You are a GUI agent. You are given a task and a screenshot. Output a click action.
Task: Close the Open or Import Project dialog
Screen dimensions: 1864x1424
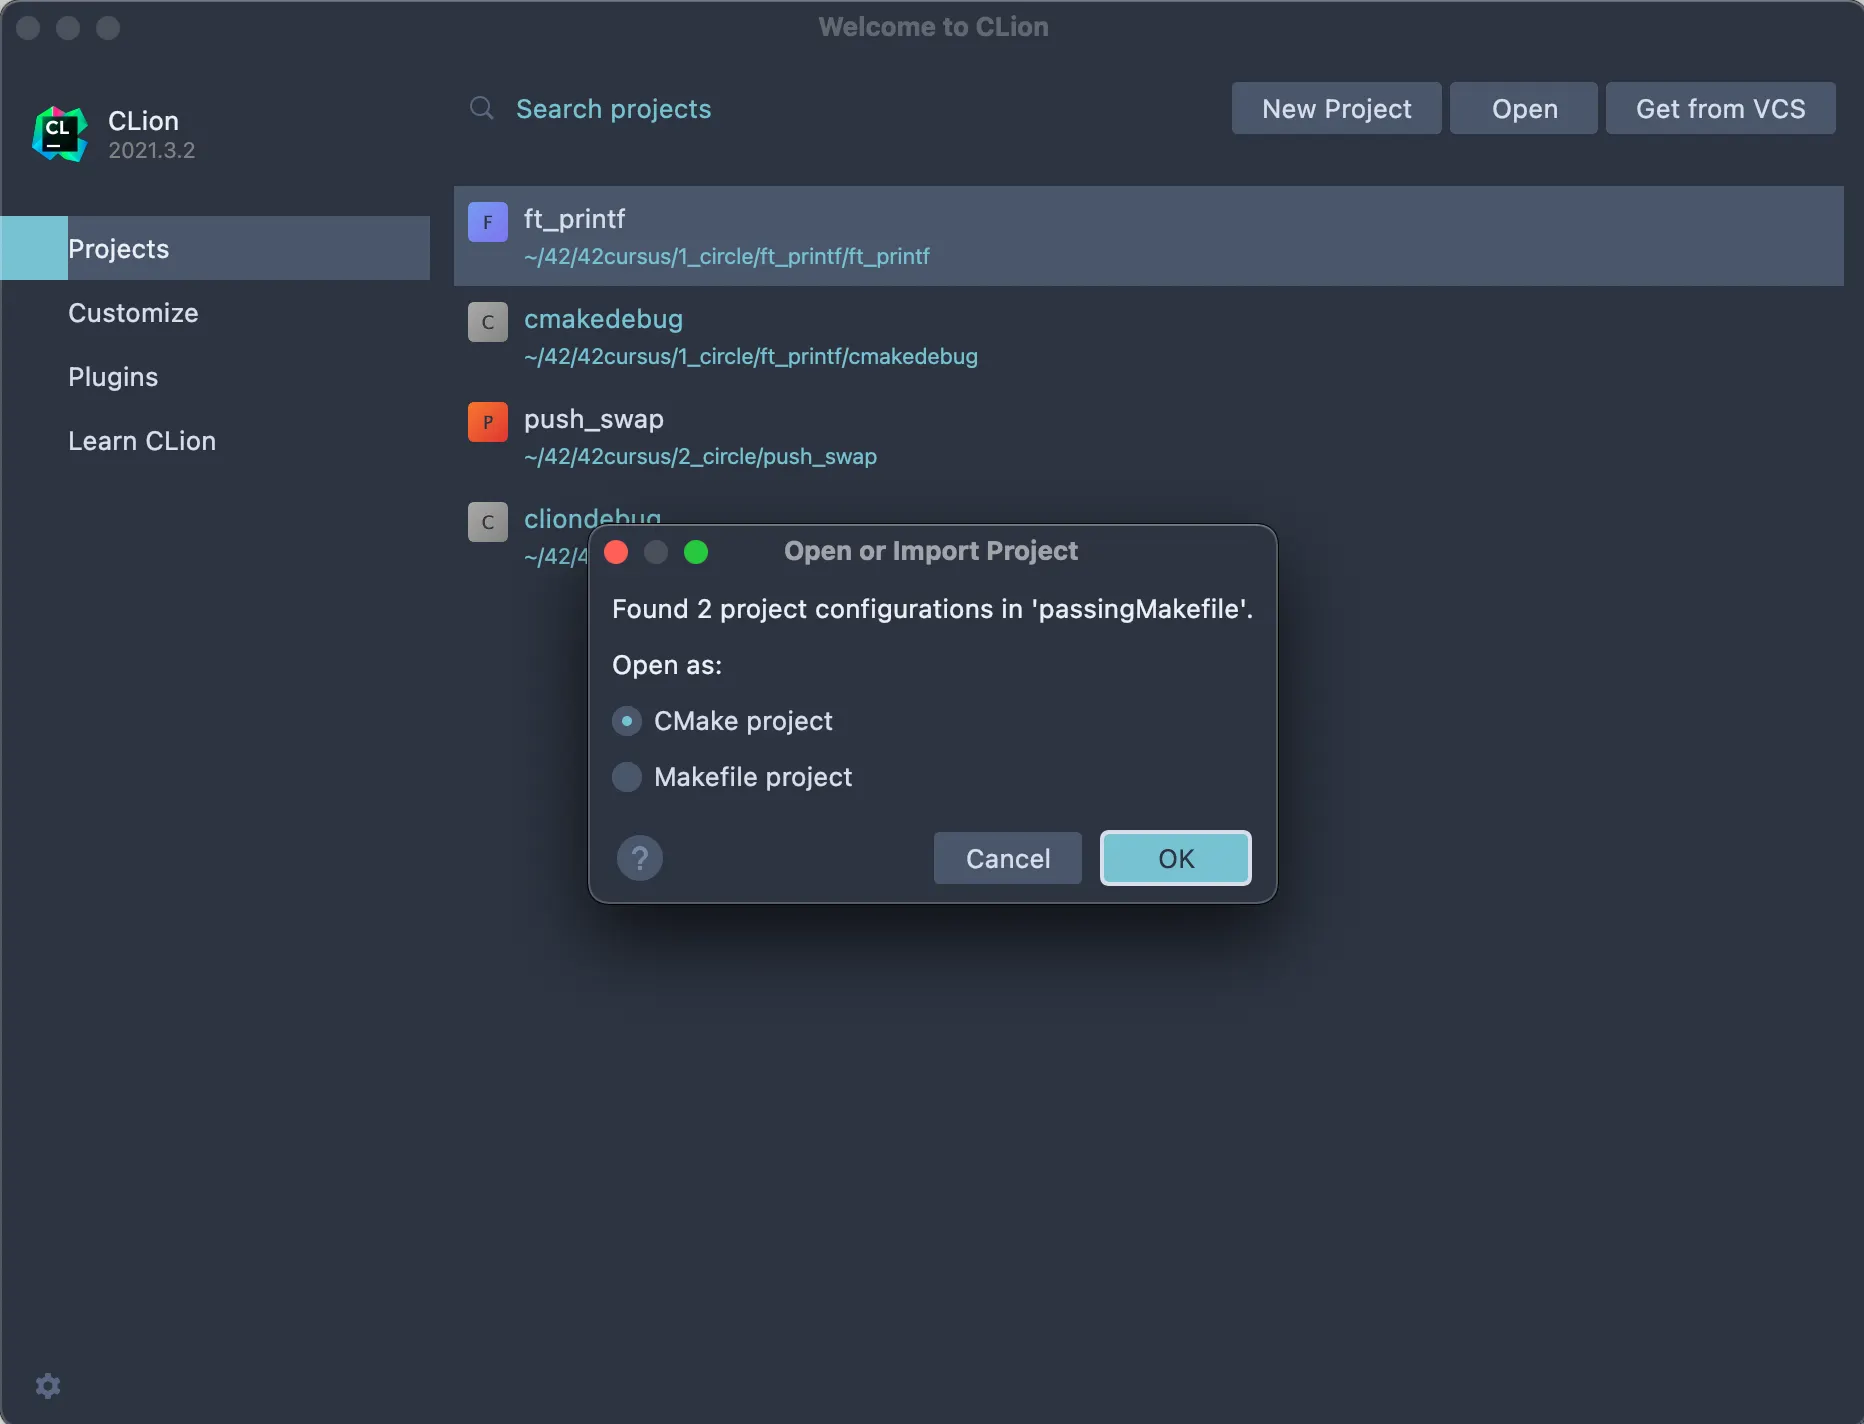click(x=616, y=552)
